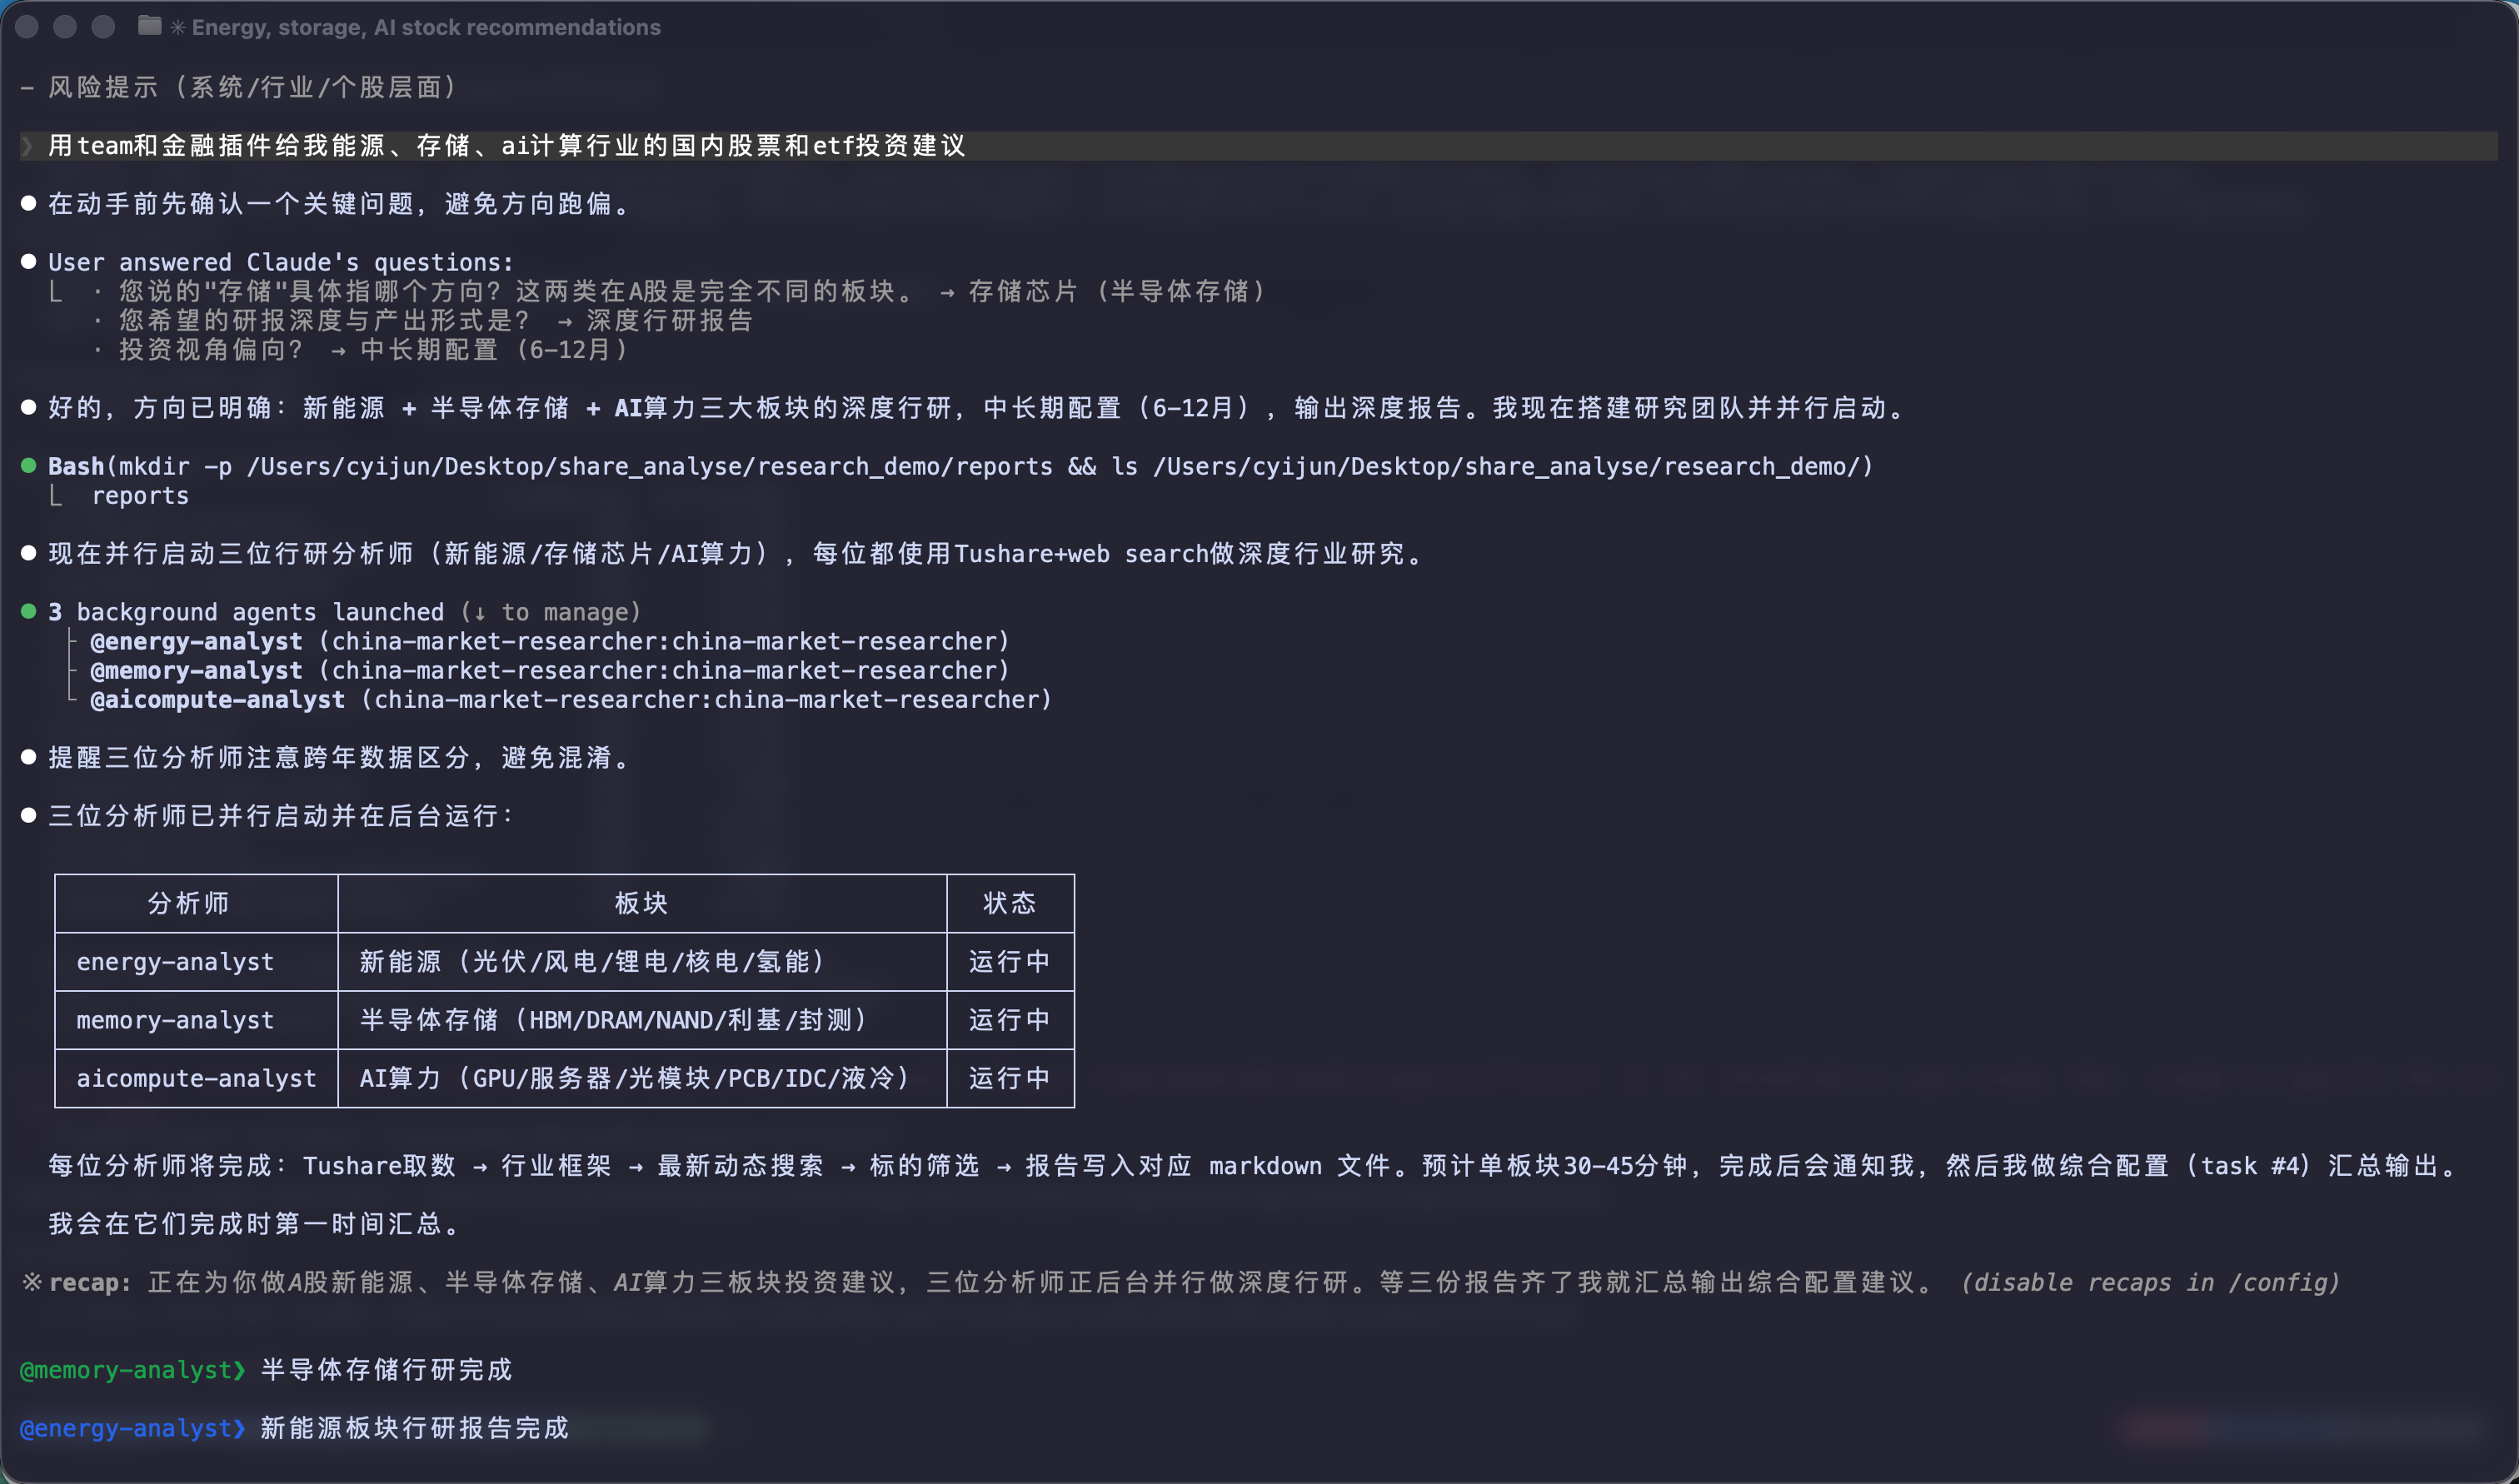Screen dimensions: 2519x1484
Task: Click the red close window button
Action: point(27,27)
